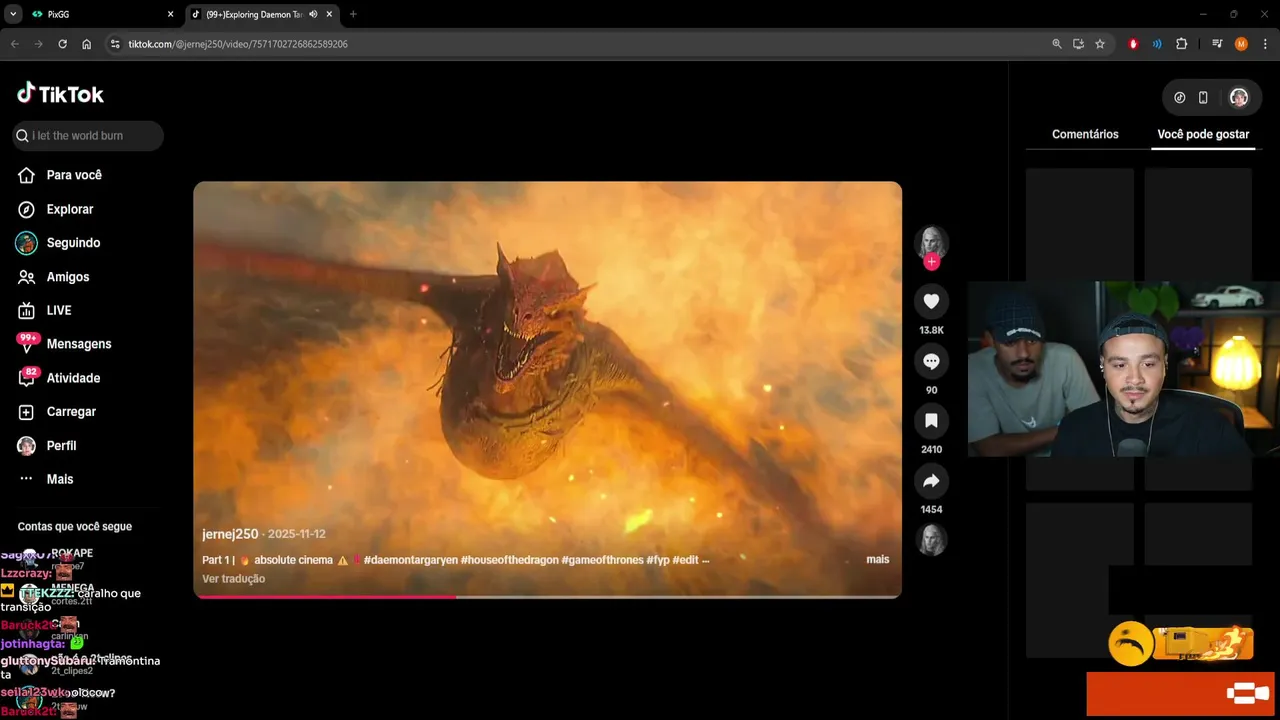Open the TikTok coins icon
The width and height of the screenshot is (1280, 720).
tap(1179, 97)
